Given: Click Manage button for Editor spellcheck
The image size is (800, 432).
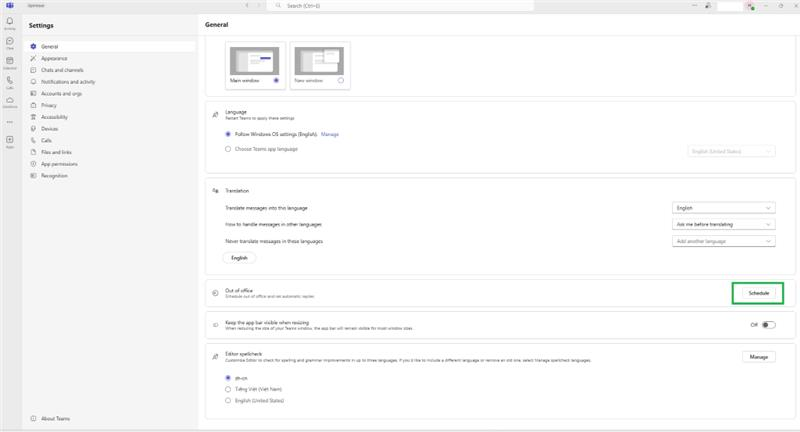Looking at the screenshot, I should coord(759,357).
